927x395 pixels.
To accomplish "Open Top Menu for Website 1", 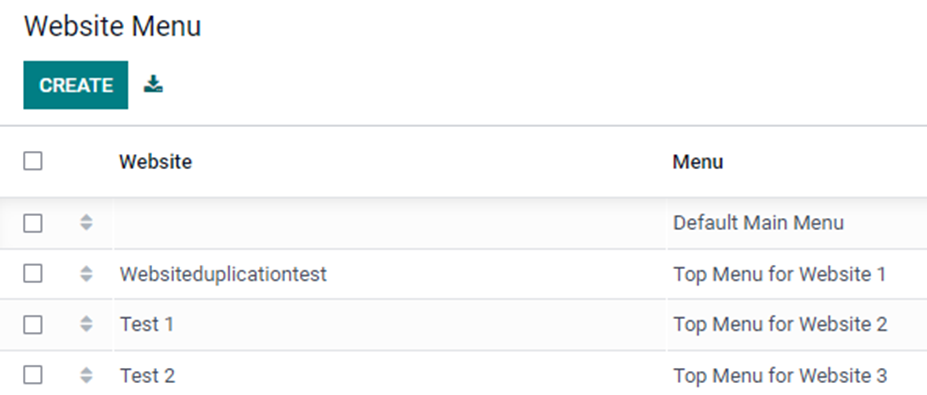I will [x=780, y=274].
